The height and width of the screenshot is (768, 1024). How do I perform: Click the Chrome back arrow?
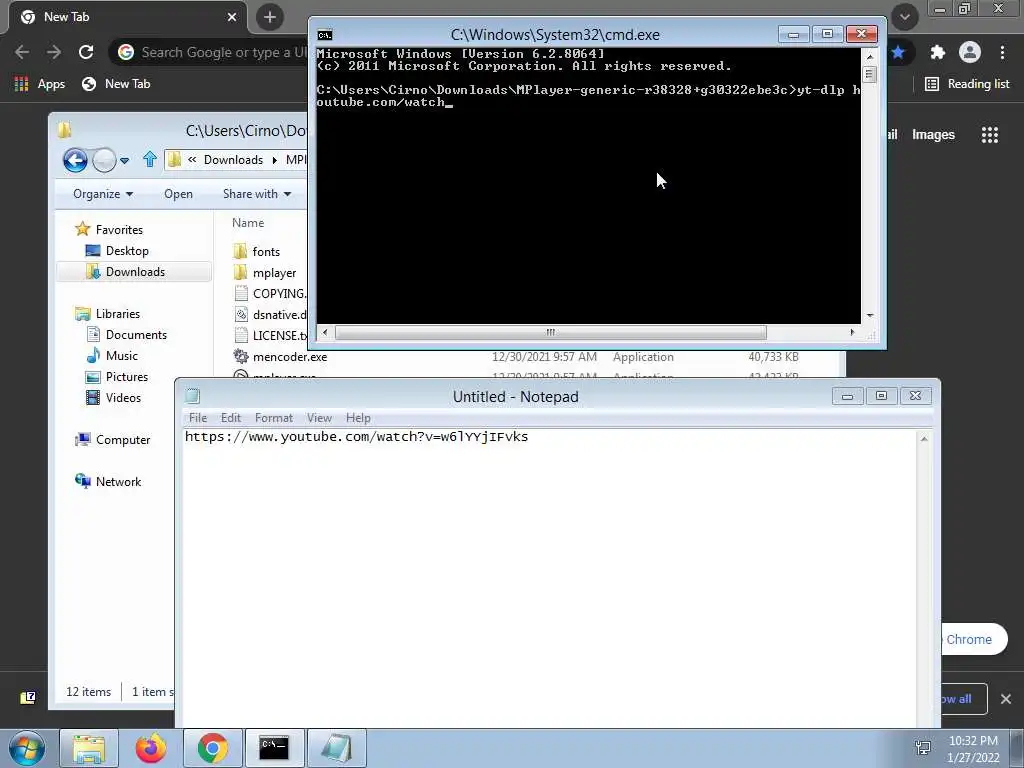(x=22, y=52)
